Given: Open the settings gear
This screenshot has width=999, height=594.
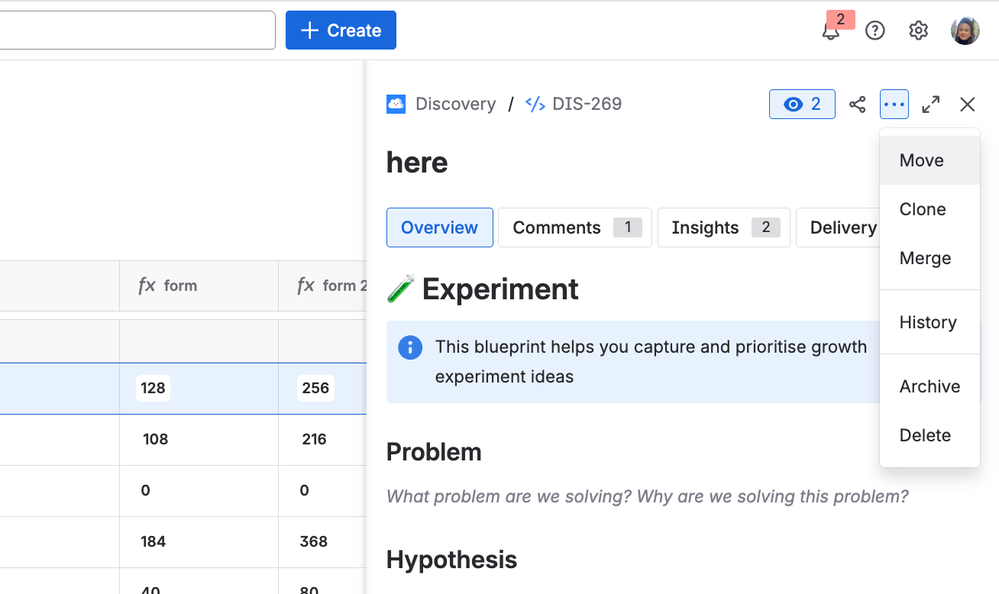Looking at the screenshot, I should tap(918, 31).
